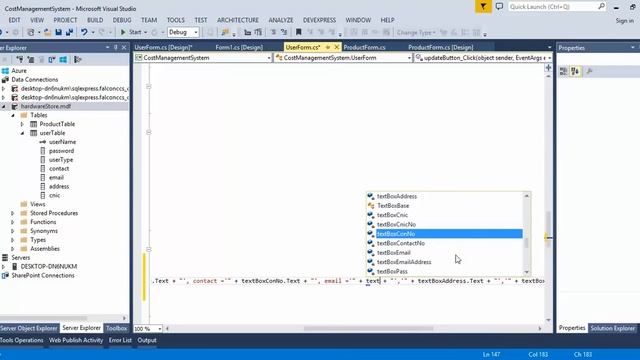The width and height of the screenshot is (640, 360).
Task: Expand the Stored Procedures folder
Action: (13, 213)
